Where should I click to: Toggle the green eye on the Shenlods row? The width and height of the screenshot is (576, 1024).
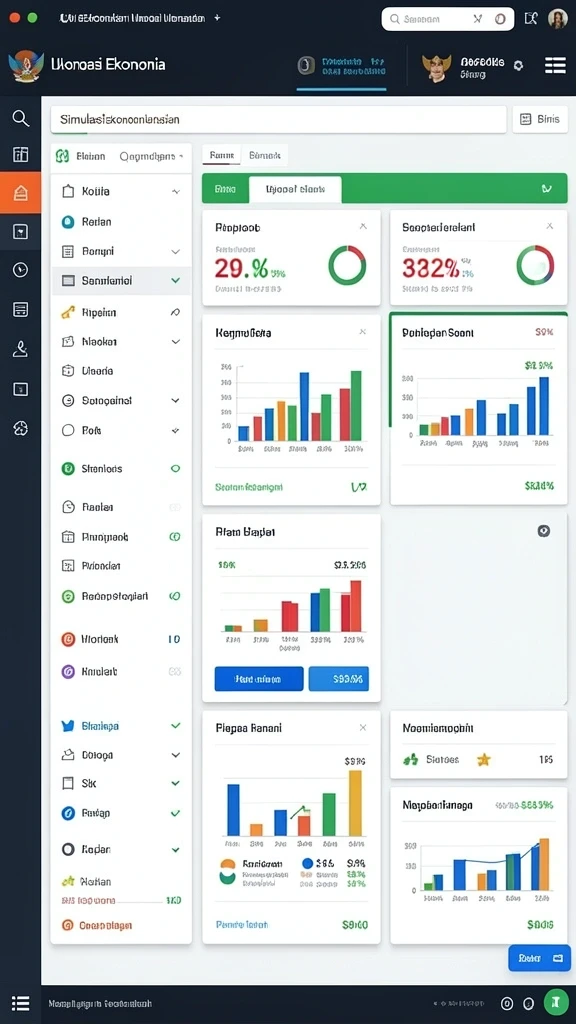click(x=175, y=468)
